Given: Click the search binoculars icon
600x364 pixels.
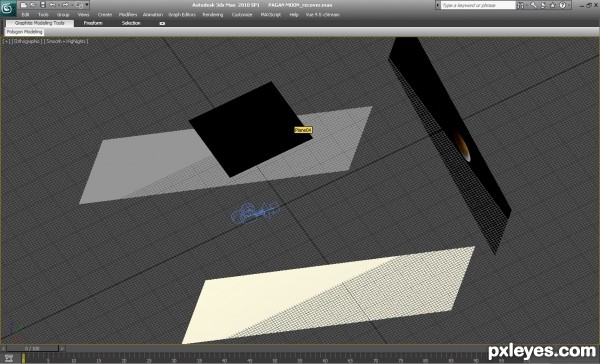Looking at the screenshot, I should coord(520,5).
